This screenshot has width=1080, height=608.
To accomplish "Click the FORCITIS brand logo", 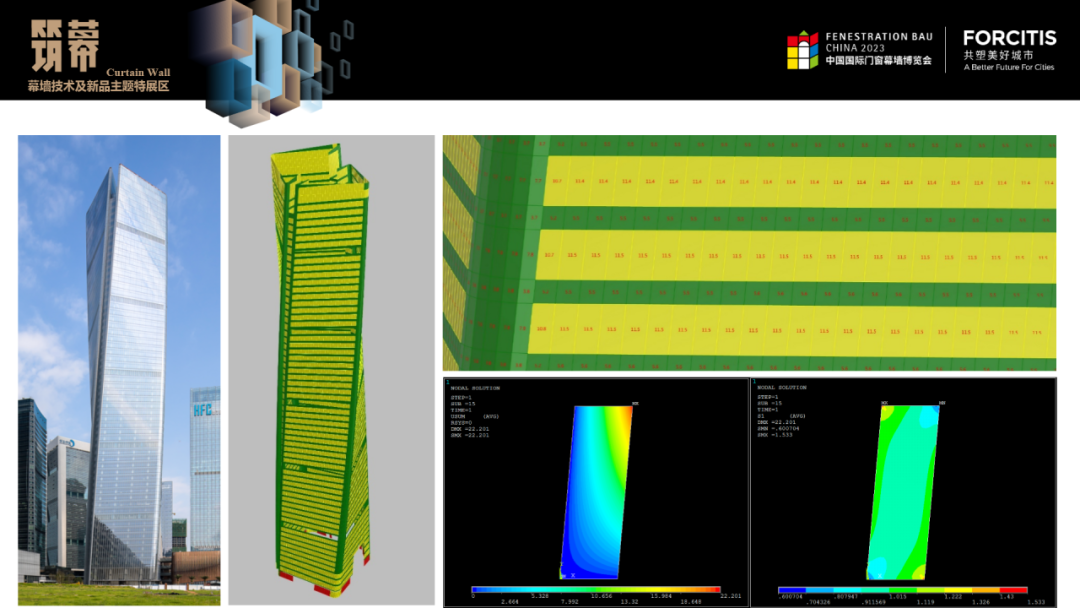I will click(1009, 38).
